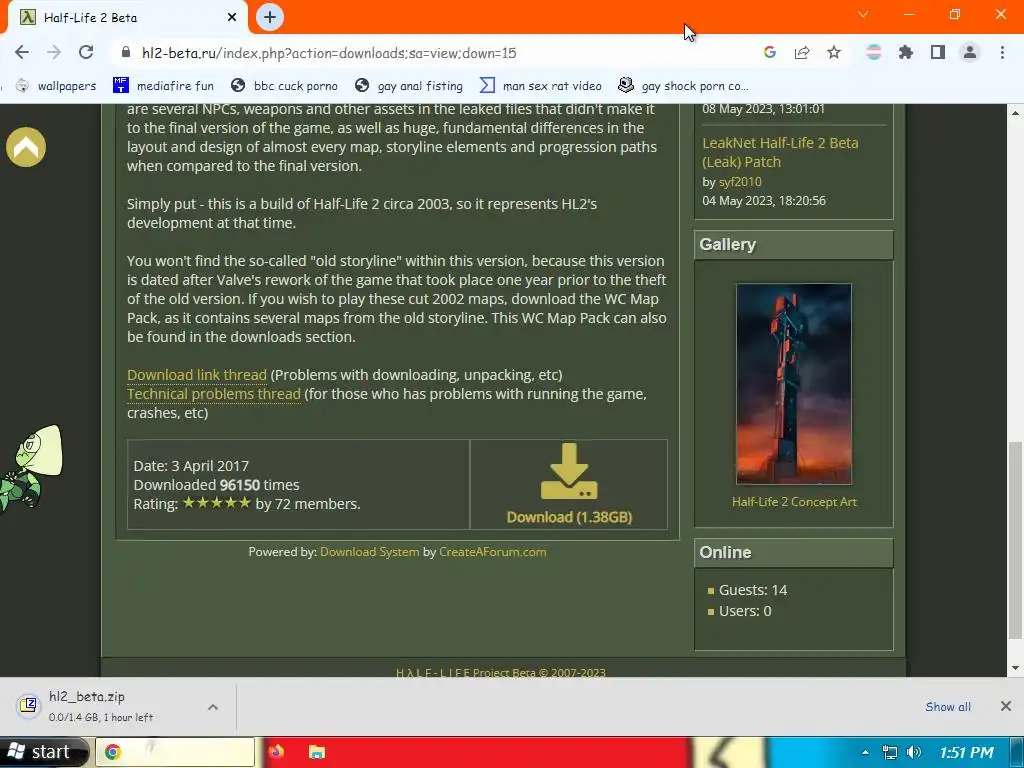Click the 1:51 PM taskbar clock
Screen dimensions: 1024x768
pyautogui.click(x=967, y=752)
